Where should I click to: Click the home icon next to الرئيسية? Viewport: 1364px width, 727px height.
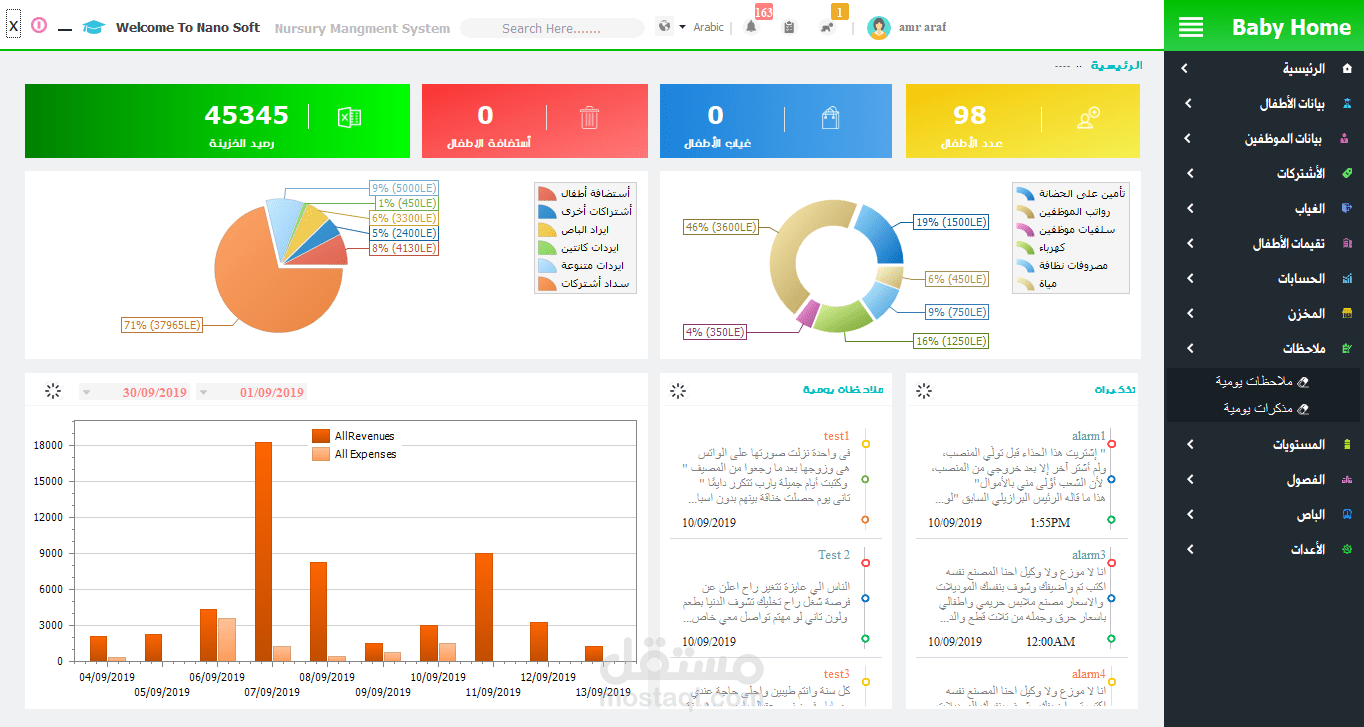1346,68
